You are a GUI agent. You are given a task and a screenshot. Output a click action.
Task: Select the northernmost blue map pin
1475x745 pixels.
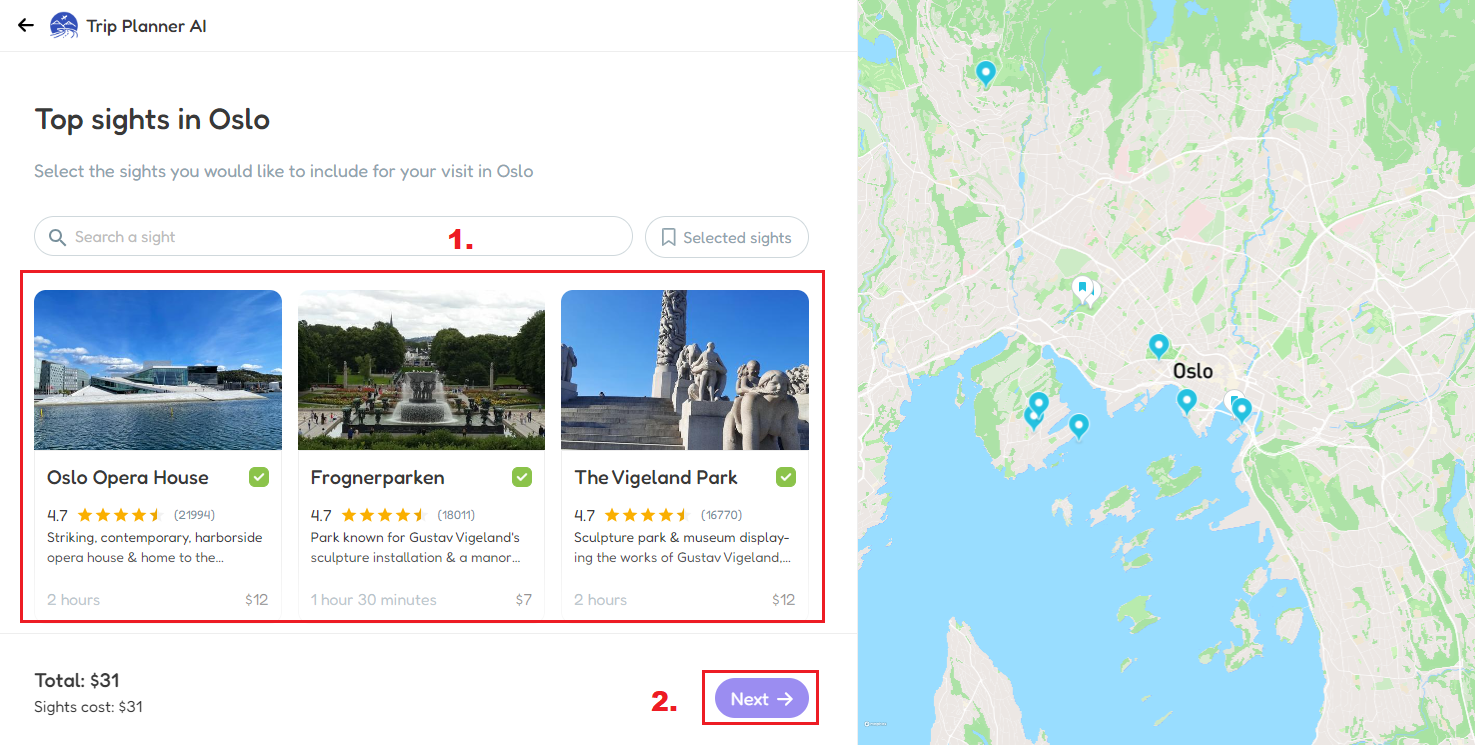[985, 73]
